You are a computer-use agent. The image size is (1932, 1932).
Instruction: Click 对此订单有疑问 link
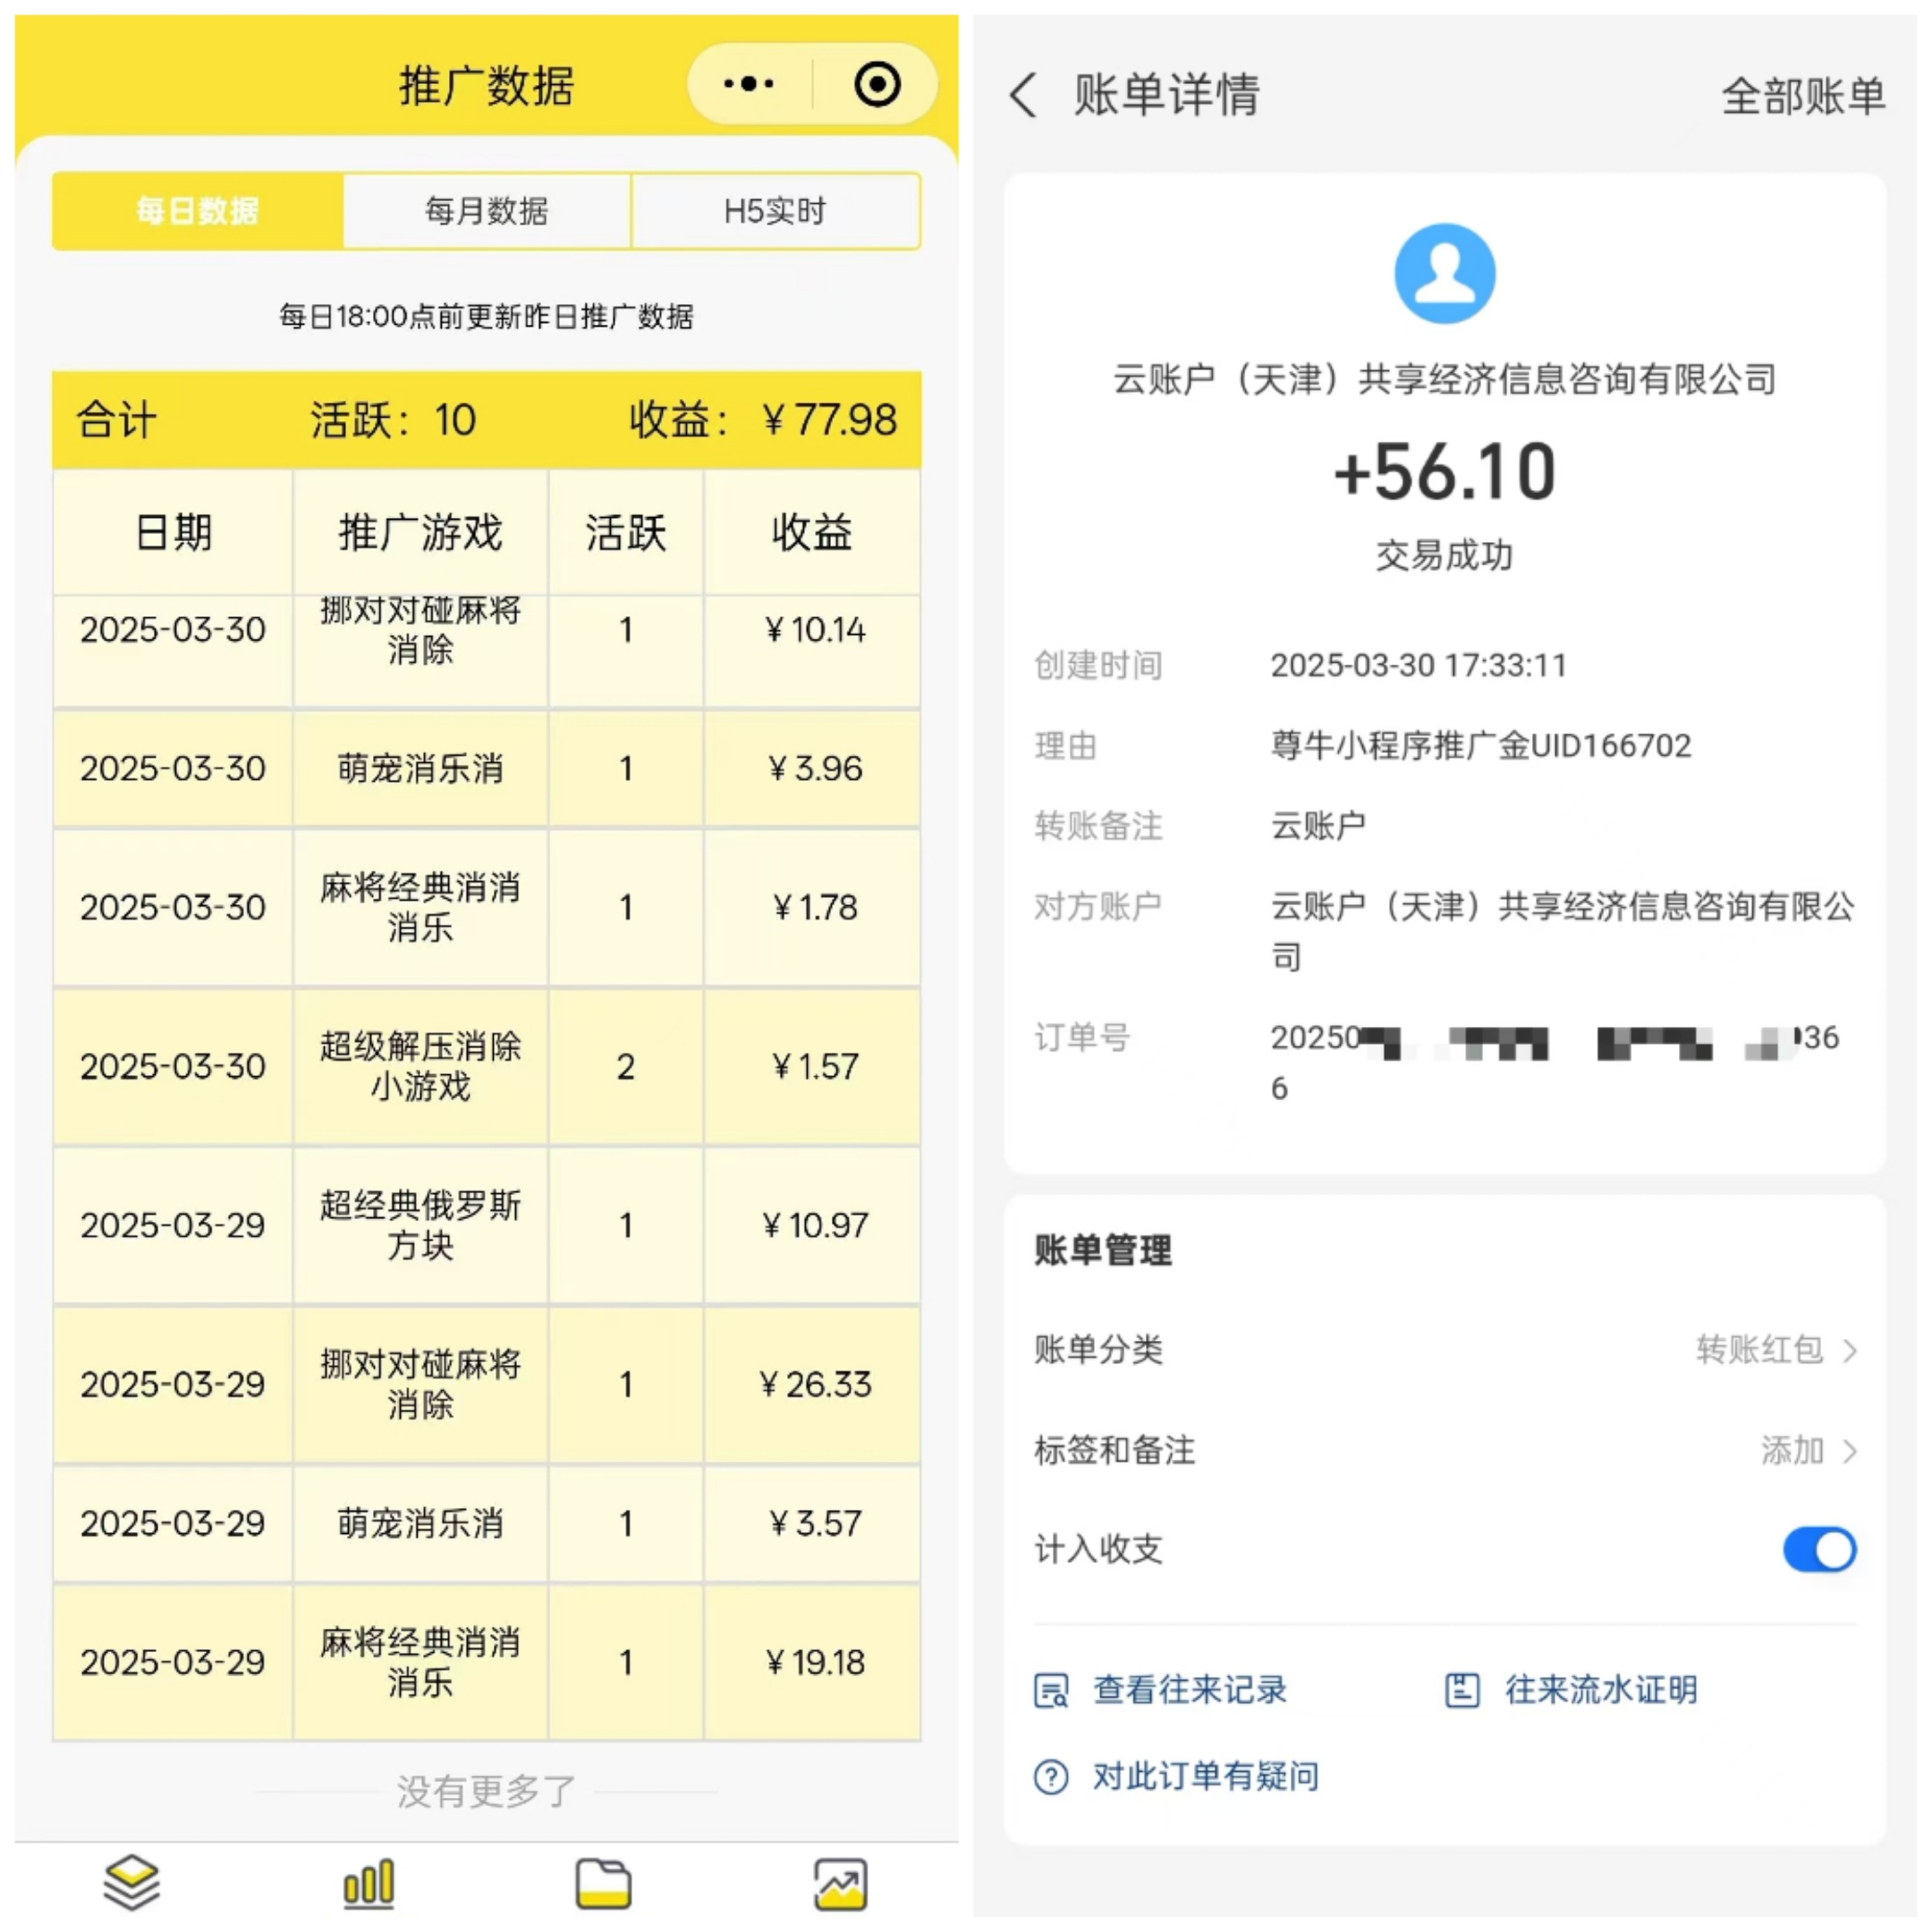(1205, 1777)
